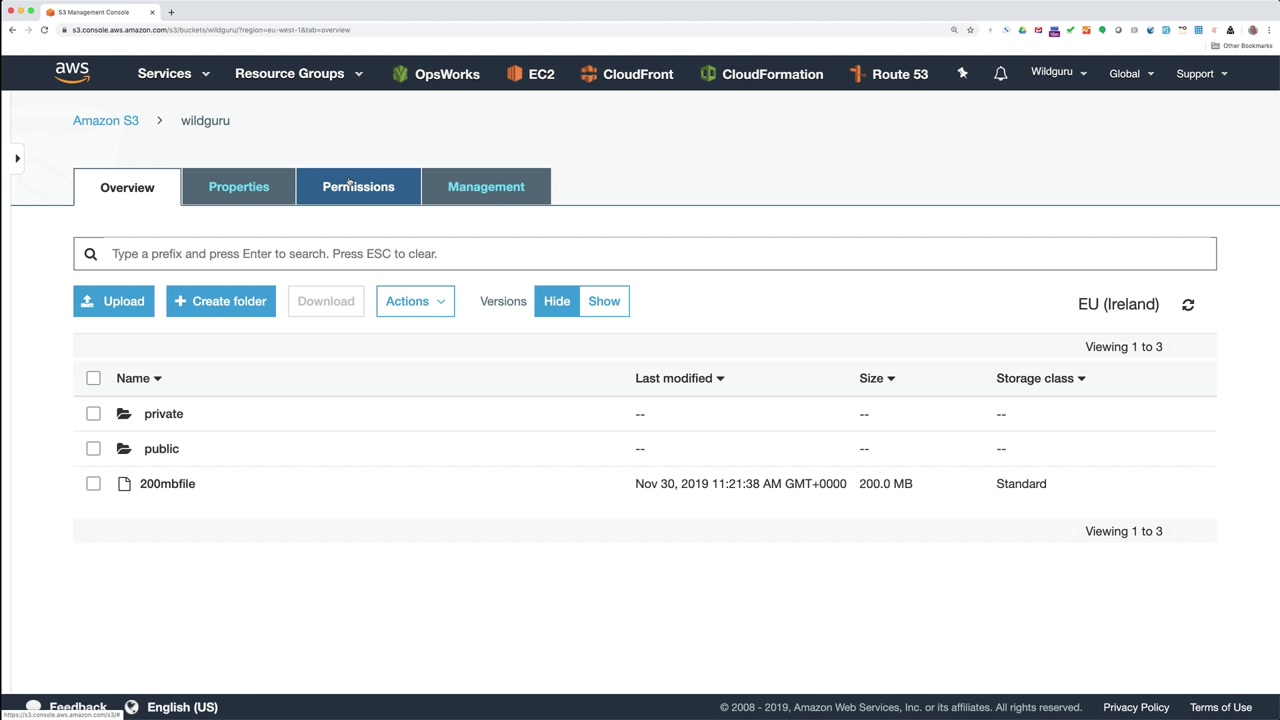Set Versions toggle to Show

tap(604, 301)
